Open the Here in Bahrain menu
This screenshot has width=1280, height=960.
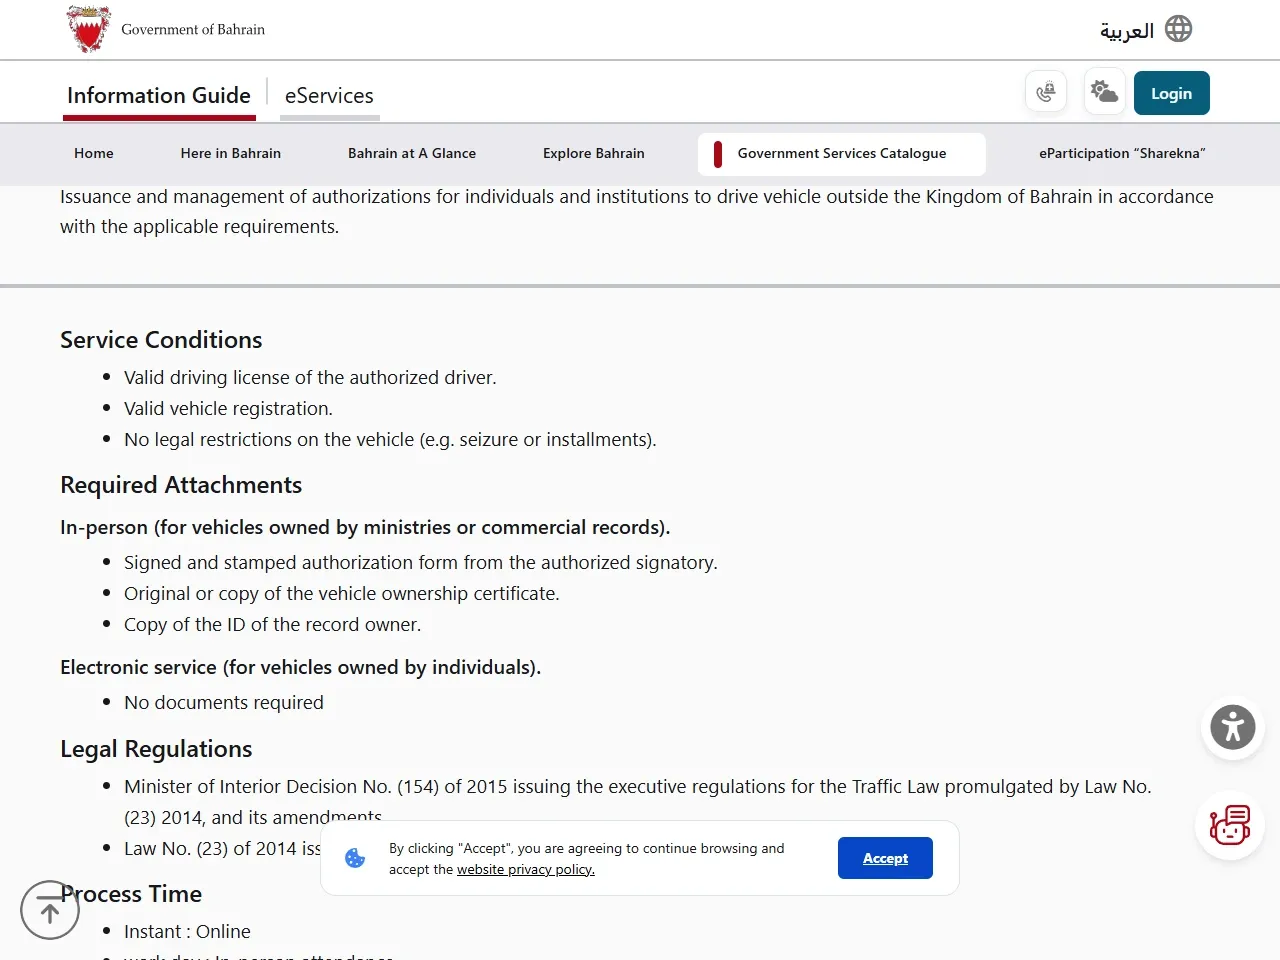(x=231, y=153)
